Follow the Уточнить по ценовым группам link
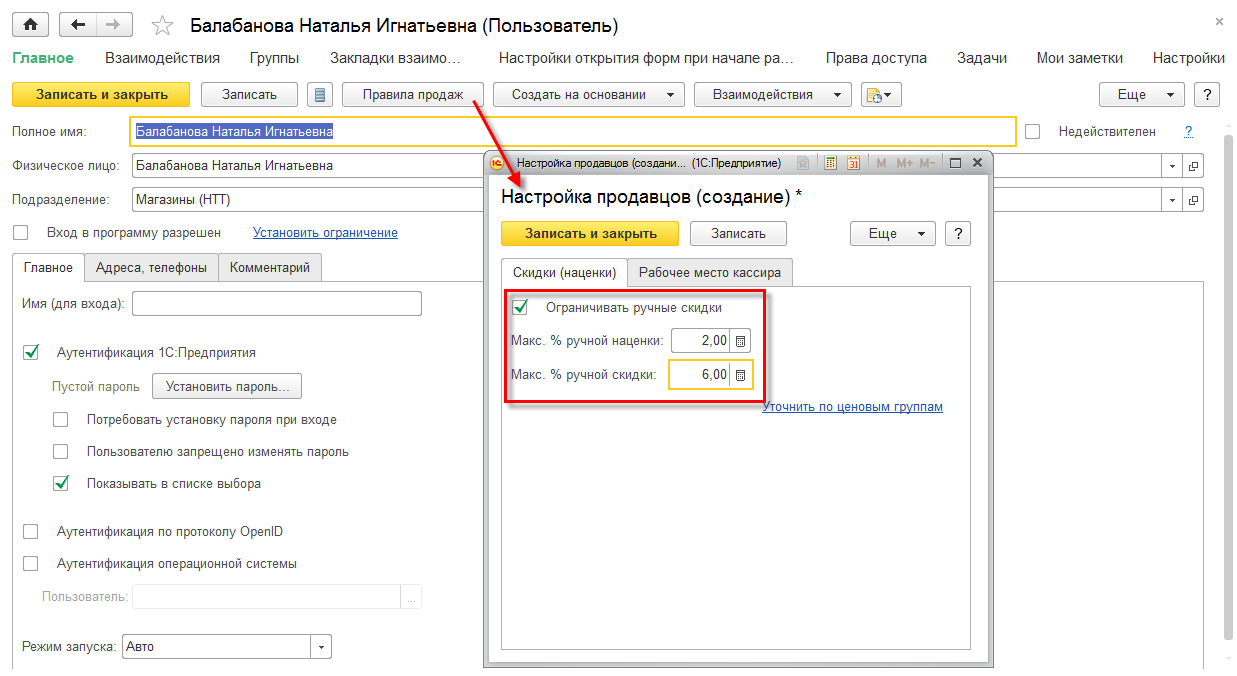1237x676 pixels. point(852,407)
